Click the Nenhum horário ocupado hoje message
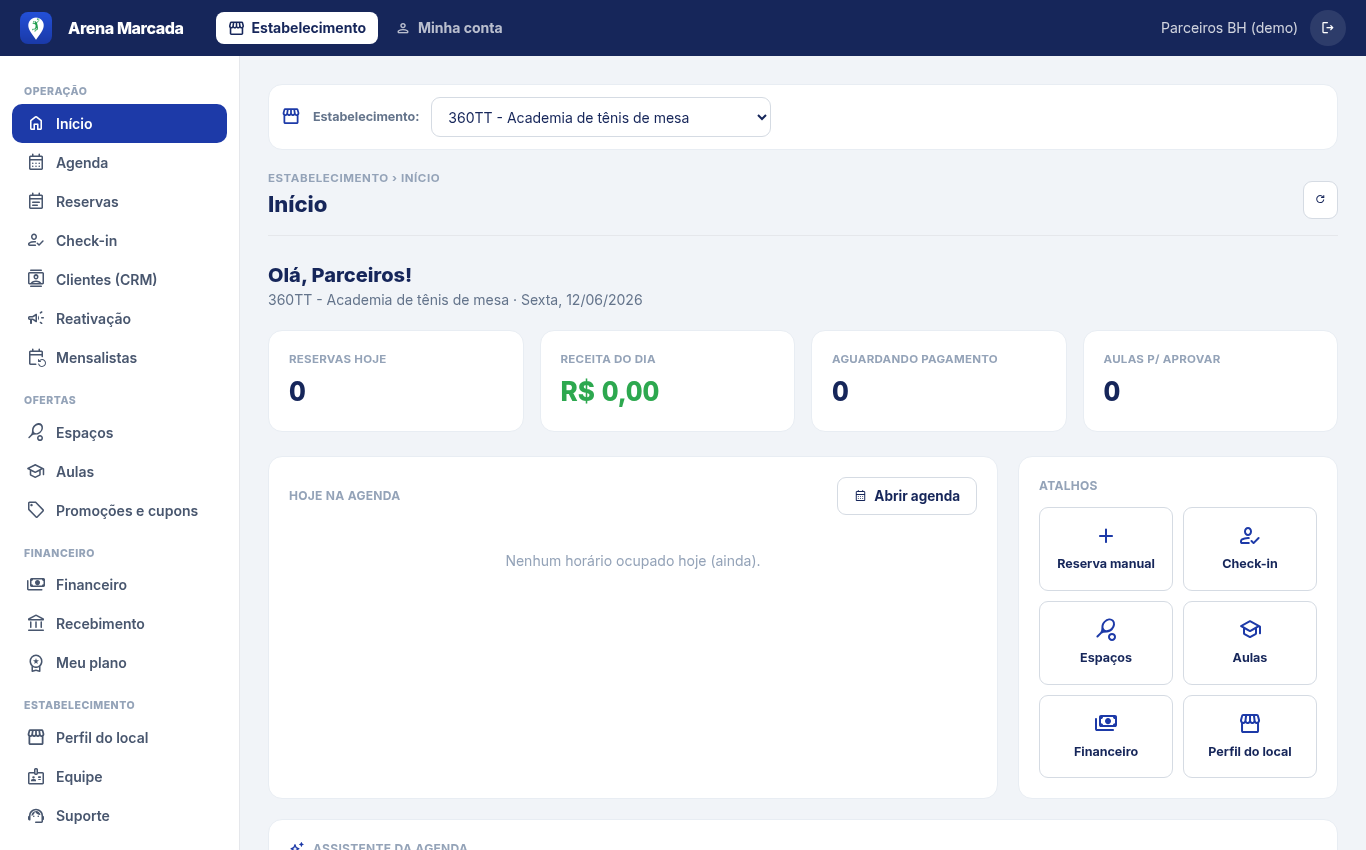Image resolution: width=1366 pixels, height=850 pixels. [633, 561]
